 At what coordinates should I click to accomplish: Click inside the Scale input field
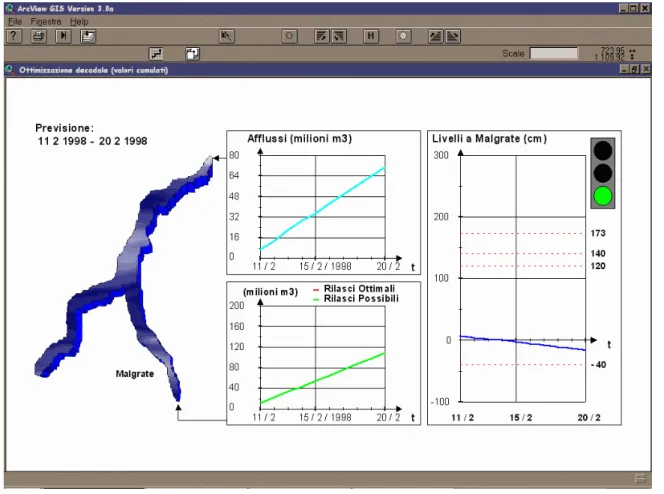pyautogui.click(x=553, y=53)
